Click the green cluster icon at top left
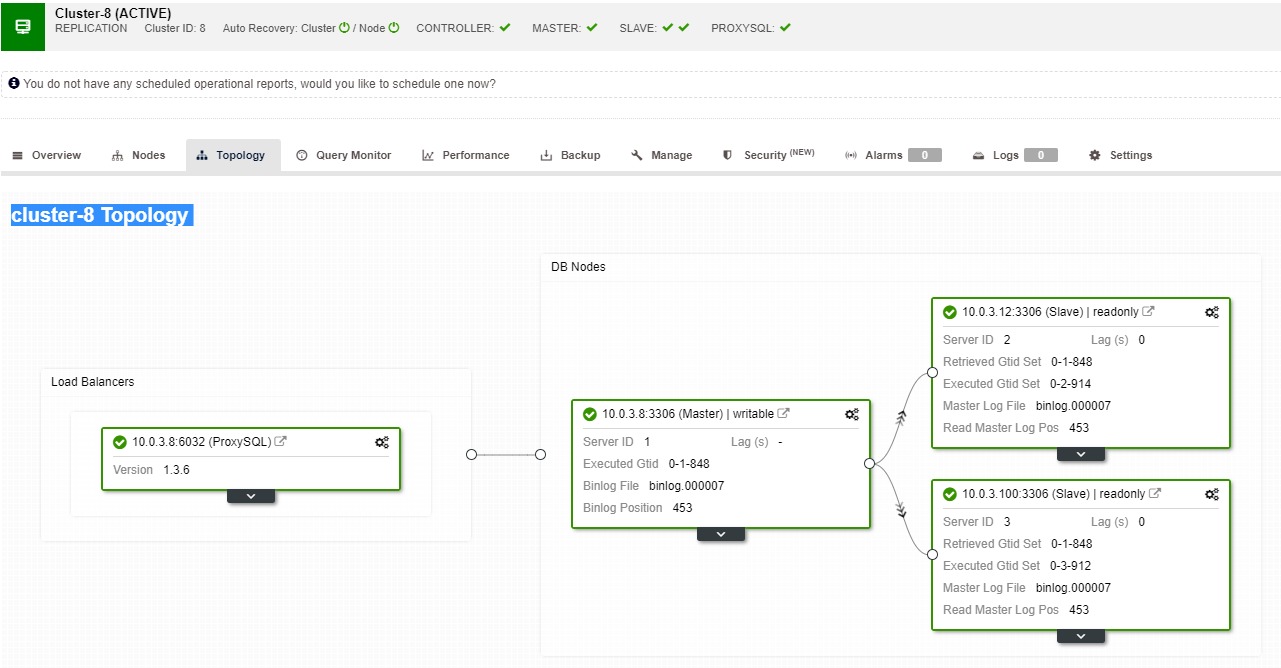The height and width of the screenshot is (668, 1281). (x=23, y=25)
